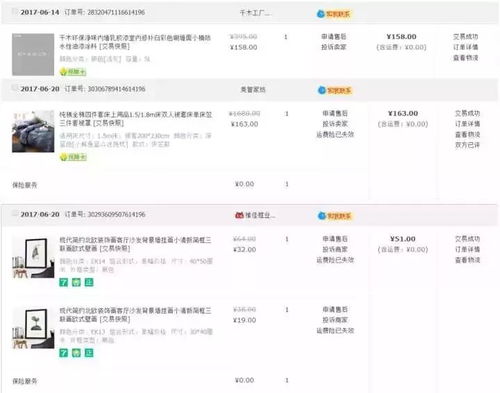Click 申请售后 for the ¥163.00 bedding order
The image size is (500, 393).
(335, 113)
